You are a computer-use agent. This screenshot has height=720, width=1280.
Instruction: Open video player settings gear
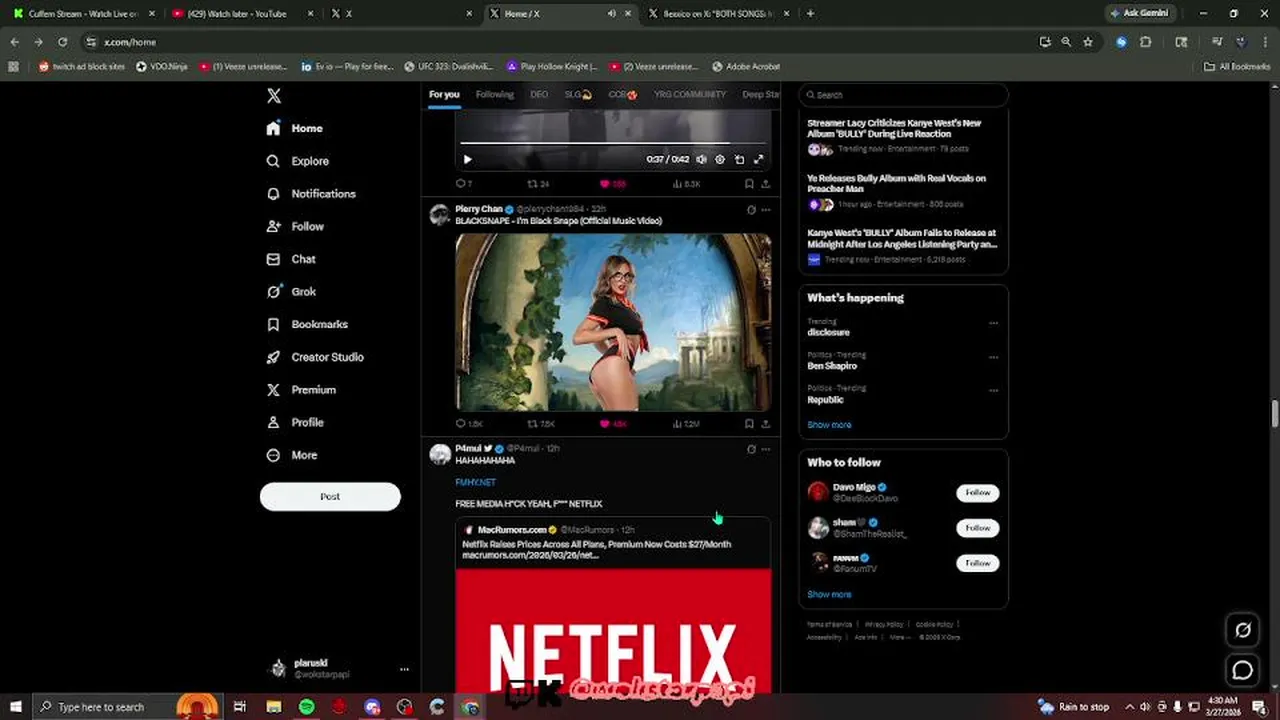720,159
